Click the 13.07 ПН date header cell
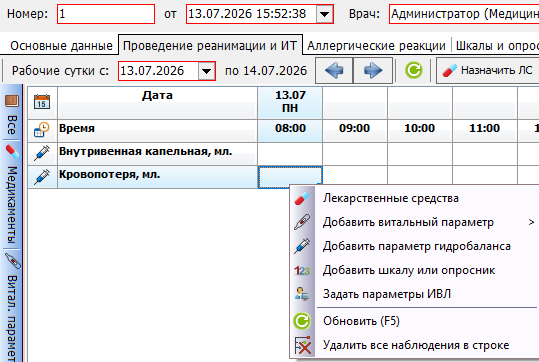Viewport: 539px width, 362px height. (290, 102)
